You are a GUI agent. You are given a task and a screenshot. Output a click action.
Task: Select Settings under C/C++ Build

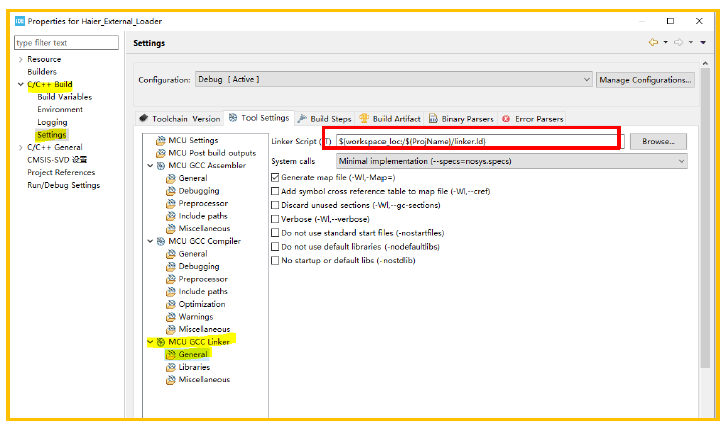coord(52,135)
